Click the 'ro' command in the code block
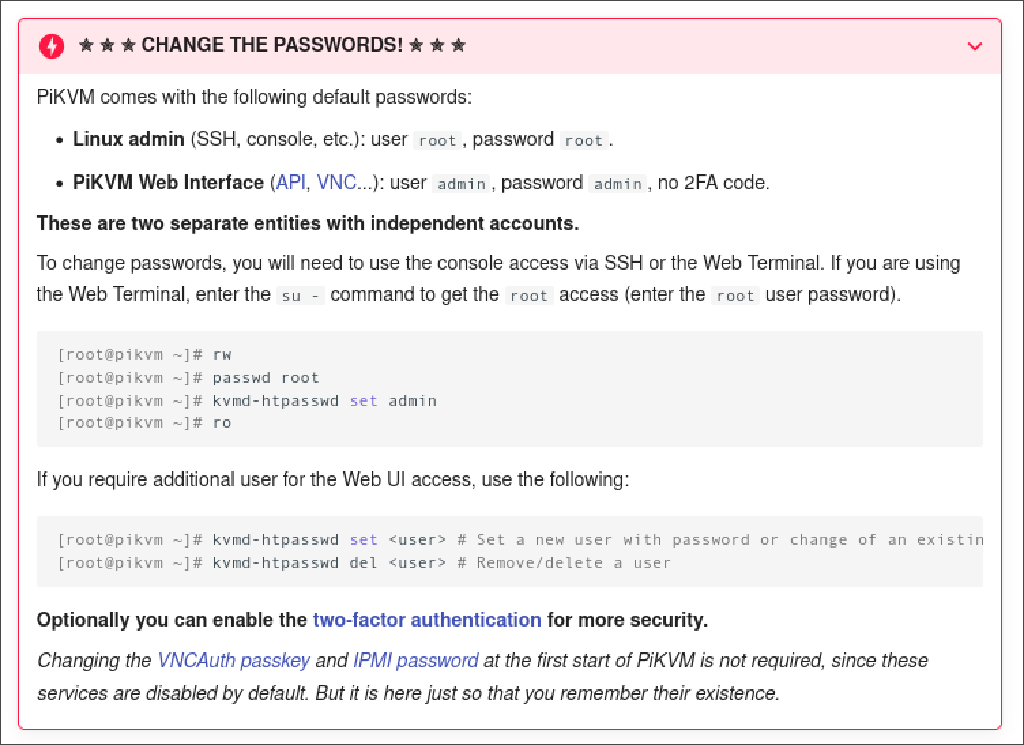 click(222, 422)
